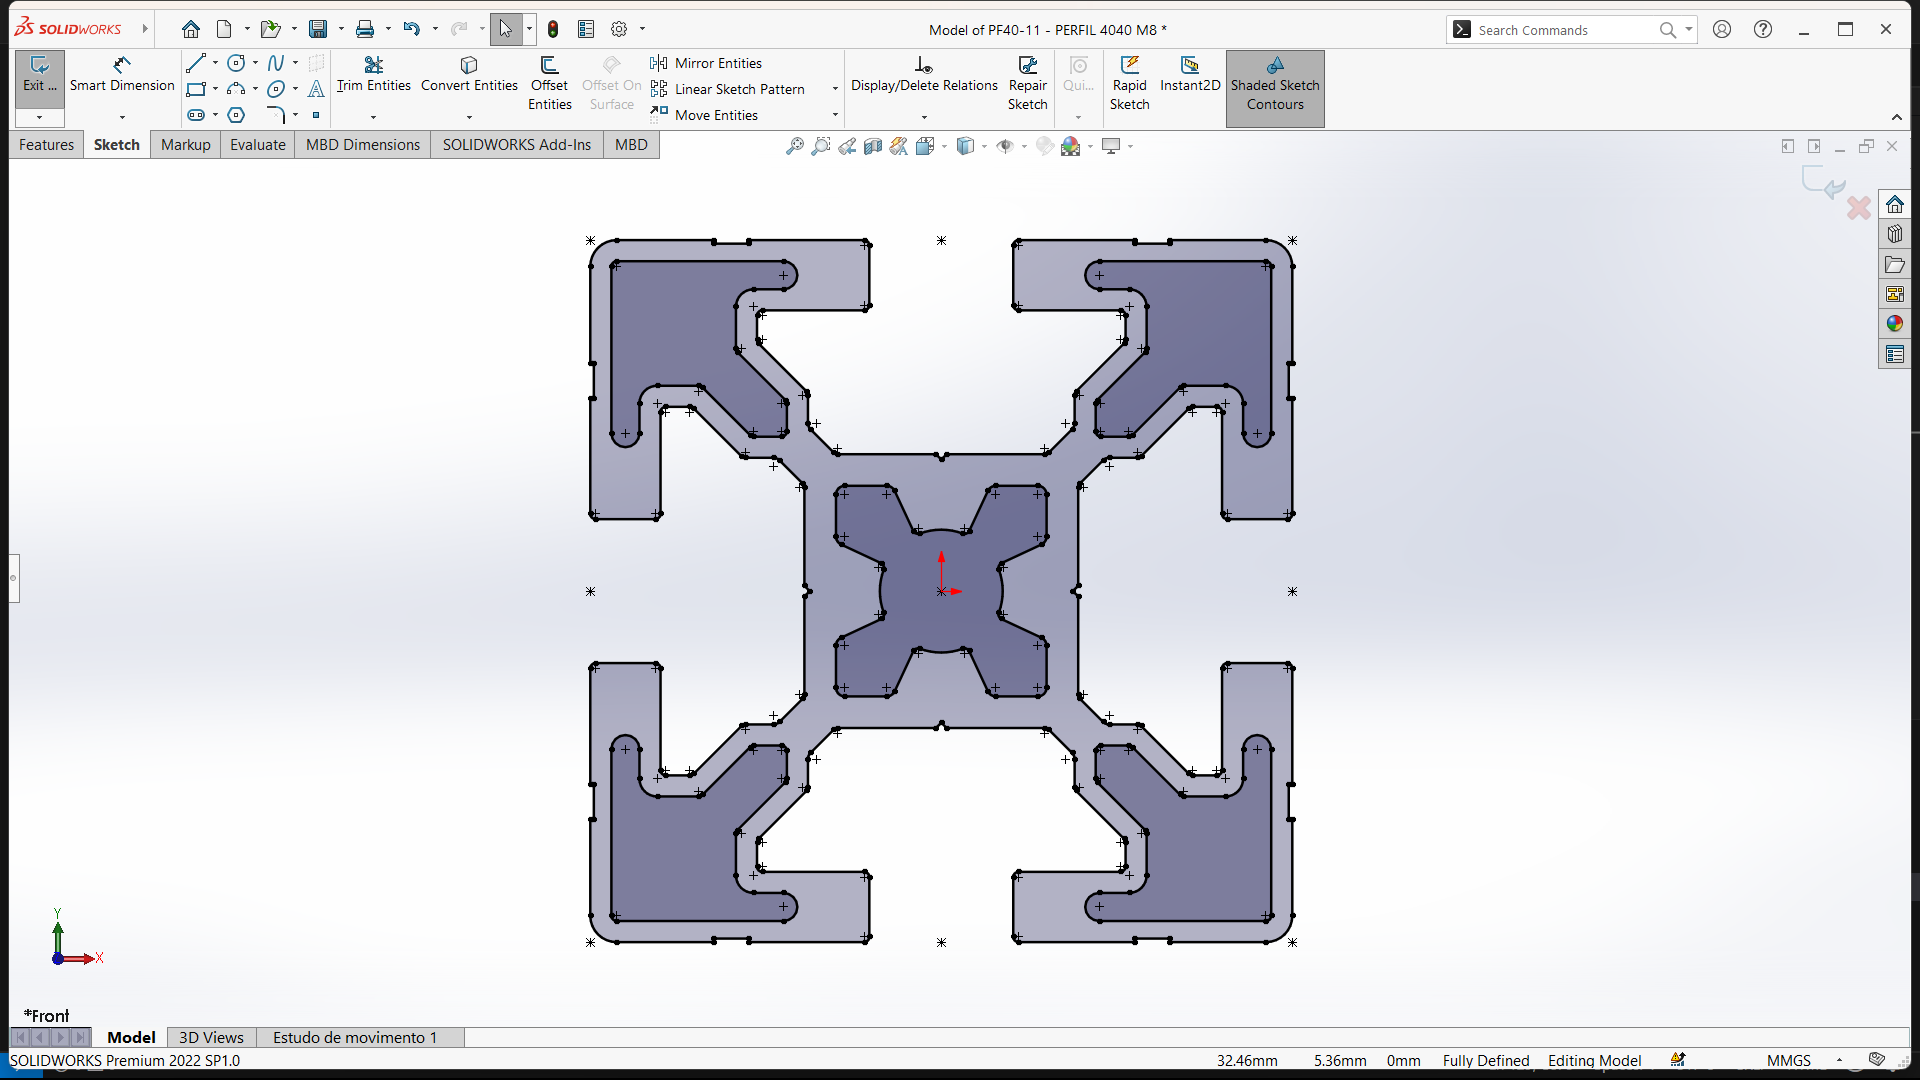The width and height of the screenshot is (1920, 1080).
Task: Click the New document icon
Action: coord(224,29)
